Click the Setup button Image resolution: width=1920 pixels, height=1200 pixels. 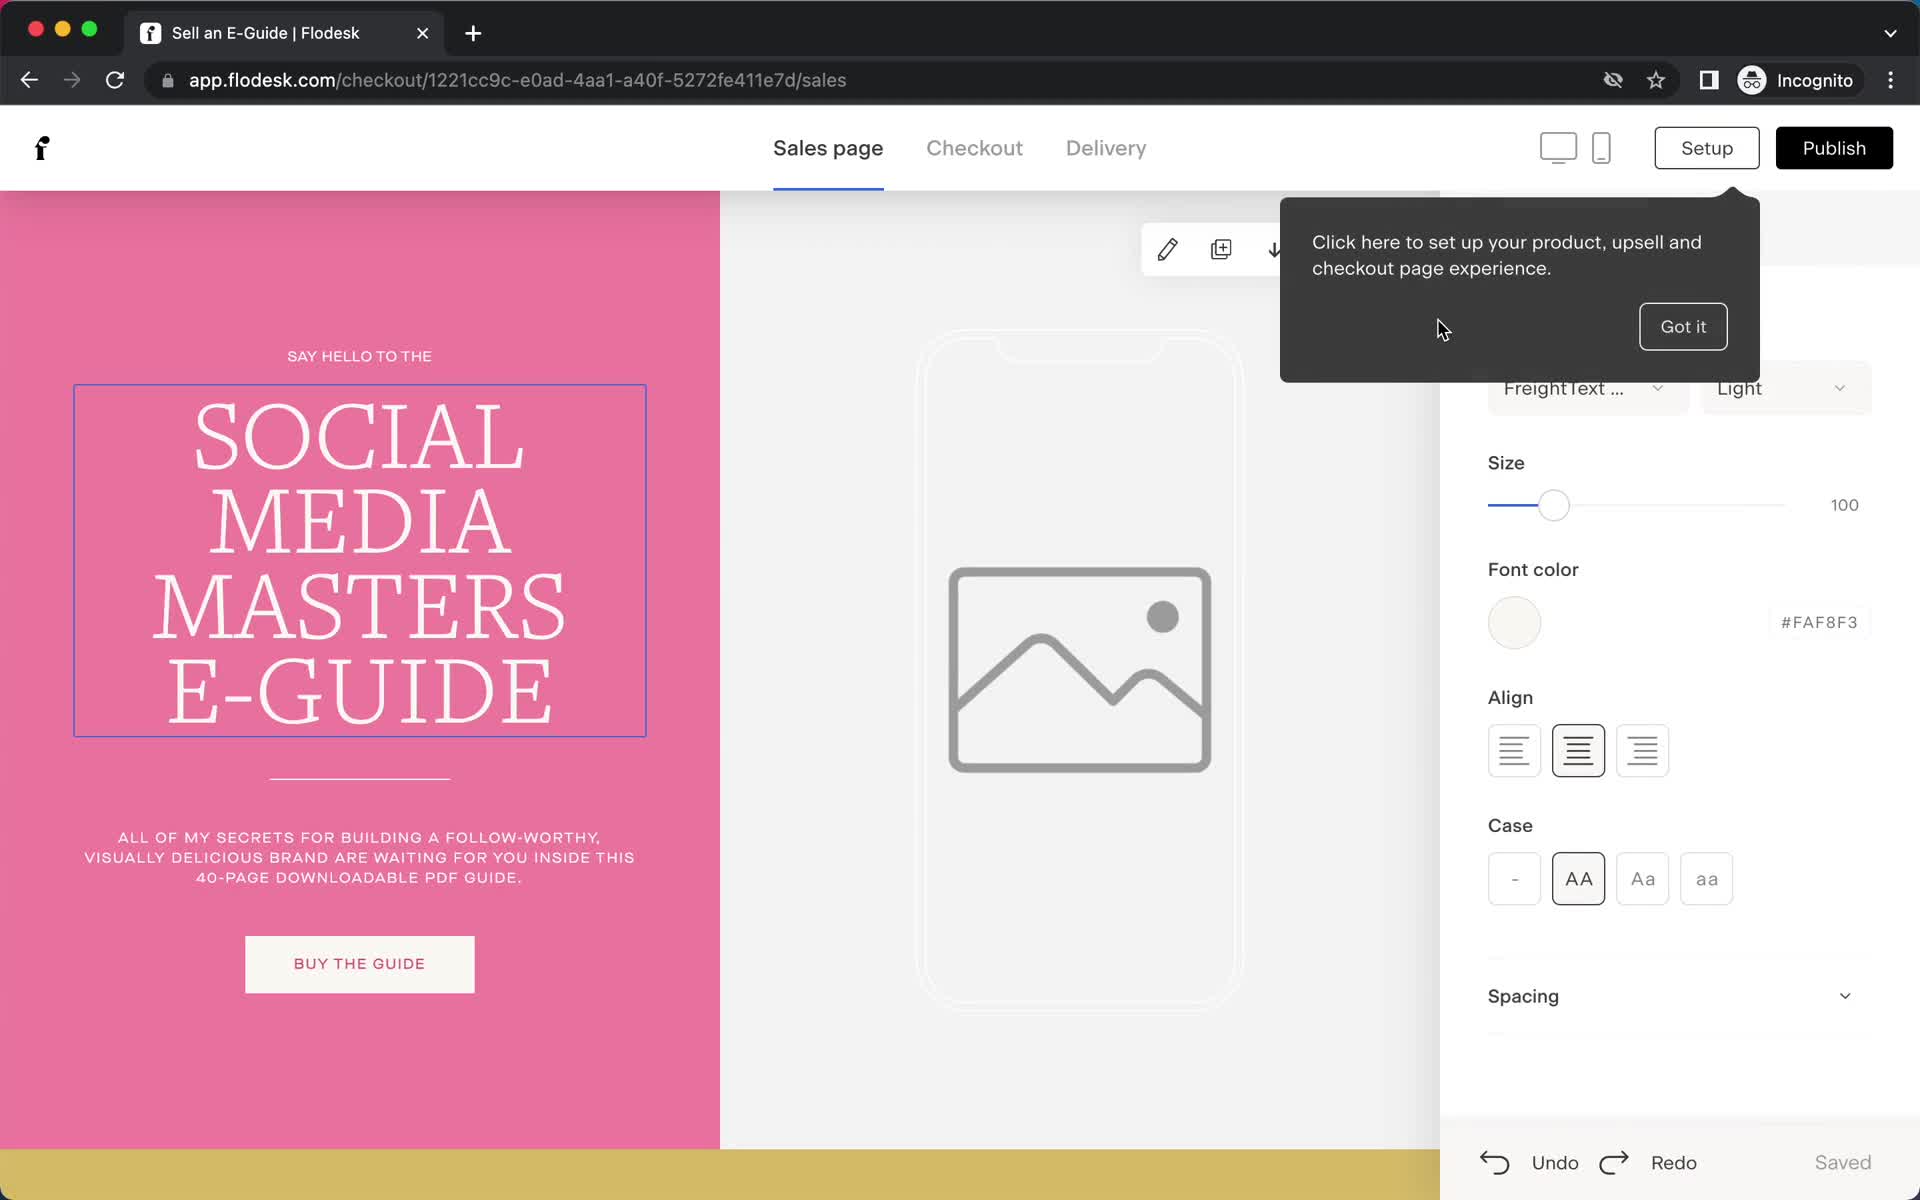point(1707,148)
